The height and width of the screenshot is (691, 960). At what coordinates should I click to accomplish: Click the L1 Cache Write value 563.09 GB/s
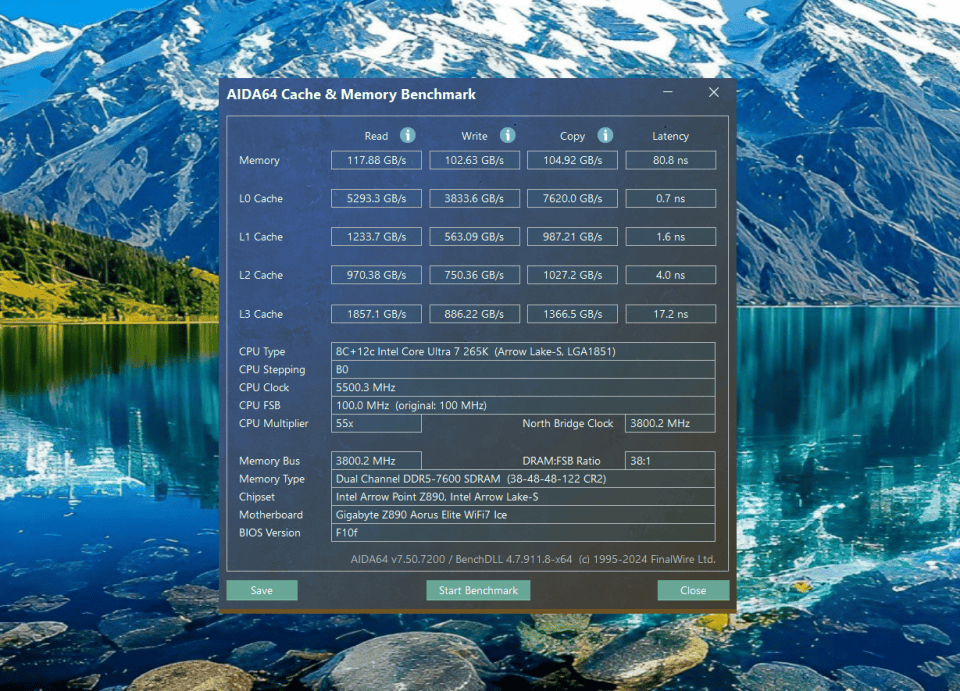pyautogui.click(x=475, y=237)
